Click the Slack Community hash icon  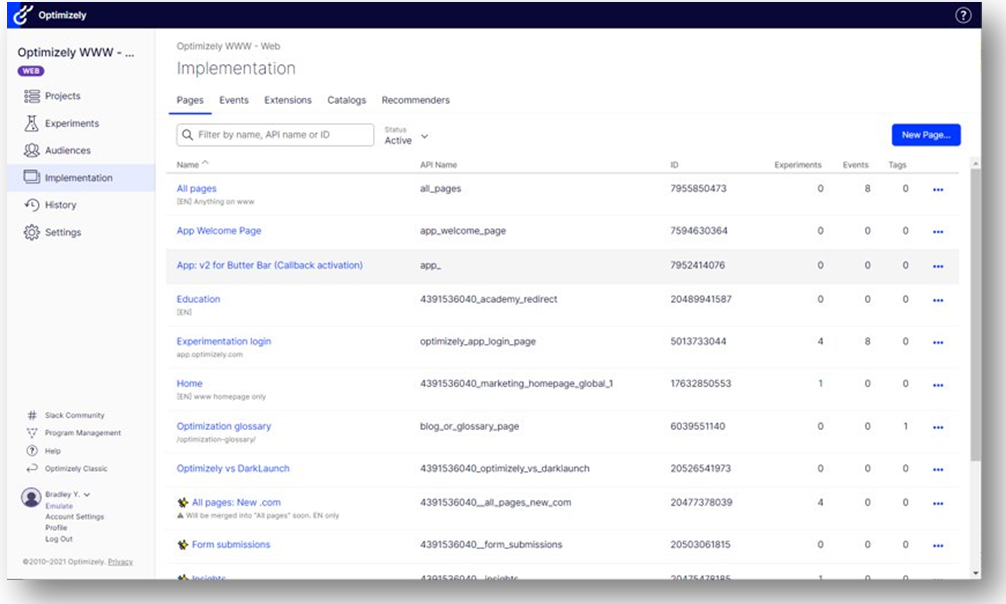click(32, 415)
